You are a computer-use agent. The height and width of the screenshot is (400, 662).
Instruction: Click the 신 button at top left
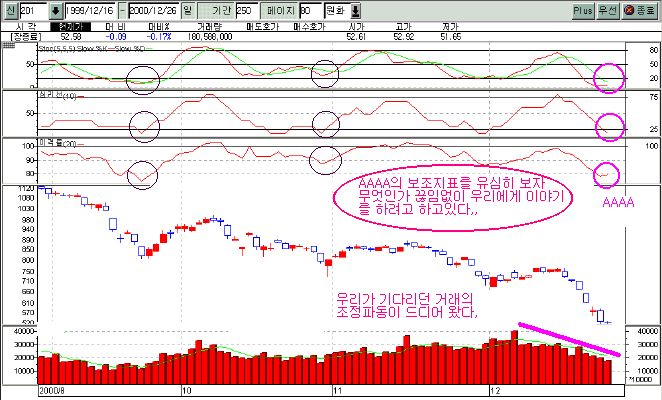pos(9,10)
